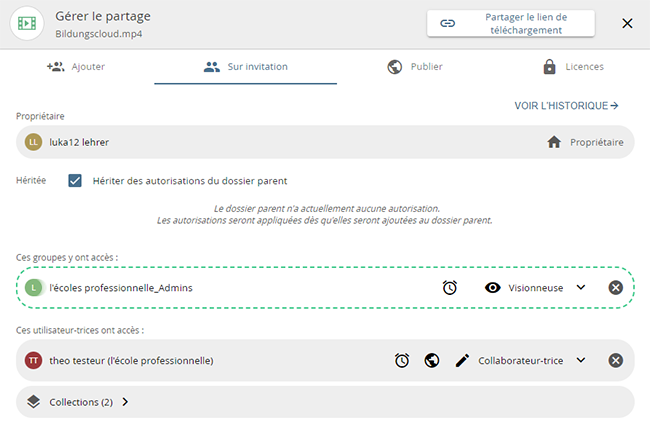Viewport: 650px width, 423px height.
Task: Click Partager le lien de téléchargement button
Action: [x=511, y=23]
